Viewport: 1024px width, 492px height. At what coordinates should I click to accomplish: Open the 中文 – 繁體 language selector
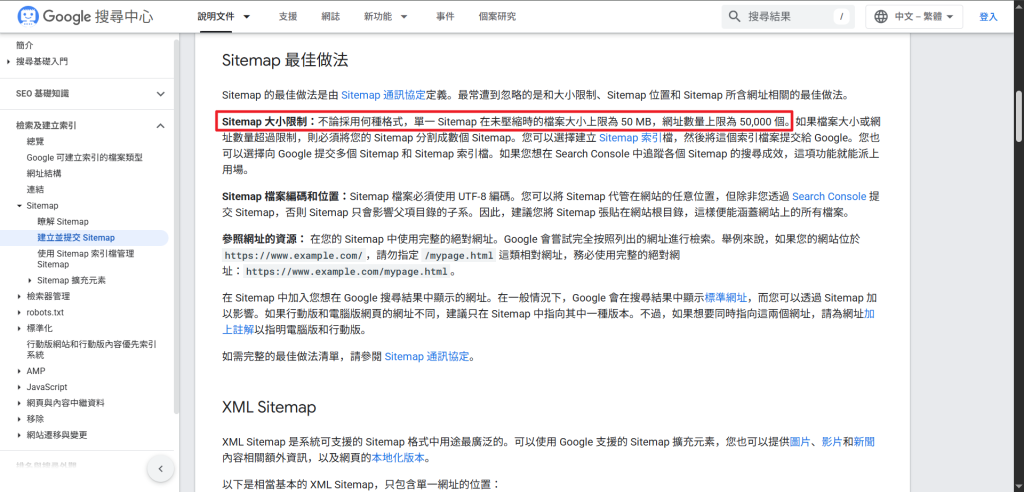[914, 16]
